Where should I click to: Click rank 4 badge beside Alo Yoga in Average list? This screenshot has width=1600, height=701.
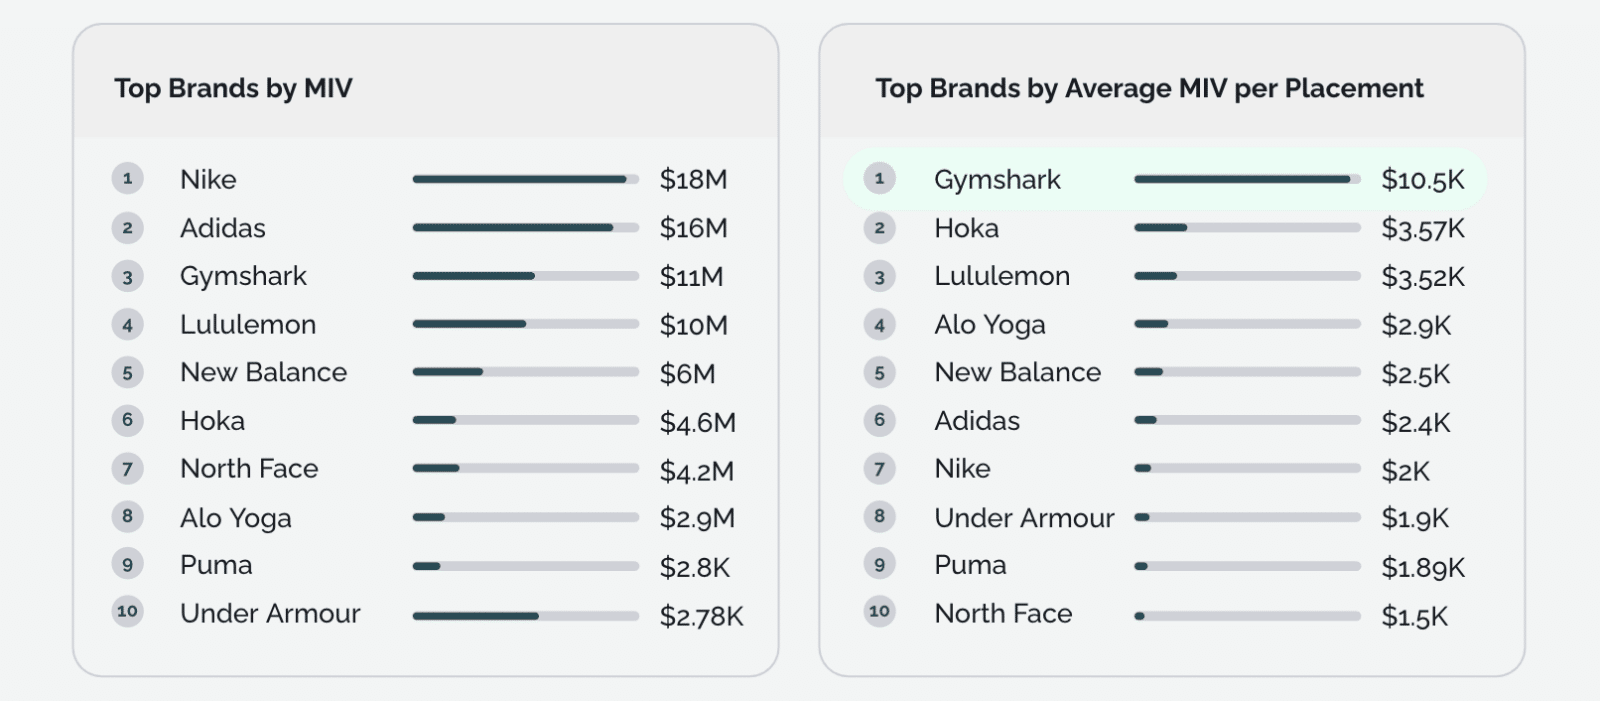point(879,325)
